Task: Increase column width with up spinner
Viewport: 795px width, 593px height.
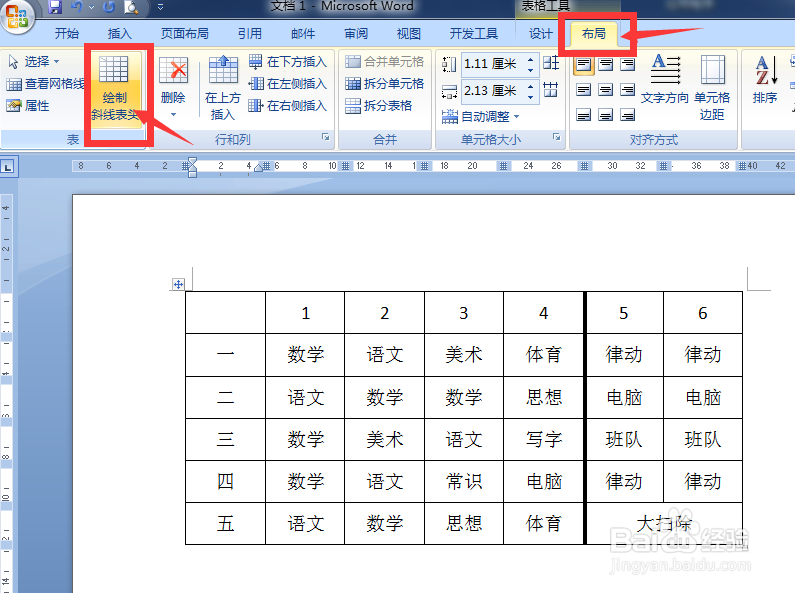Action: [530, 86]
